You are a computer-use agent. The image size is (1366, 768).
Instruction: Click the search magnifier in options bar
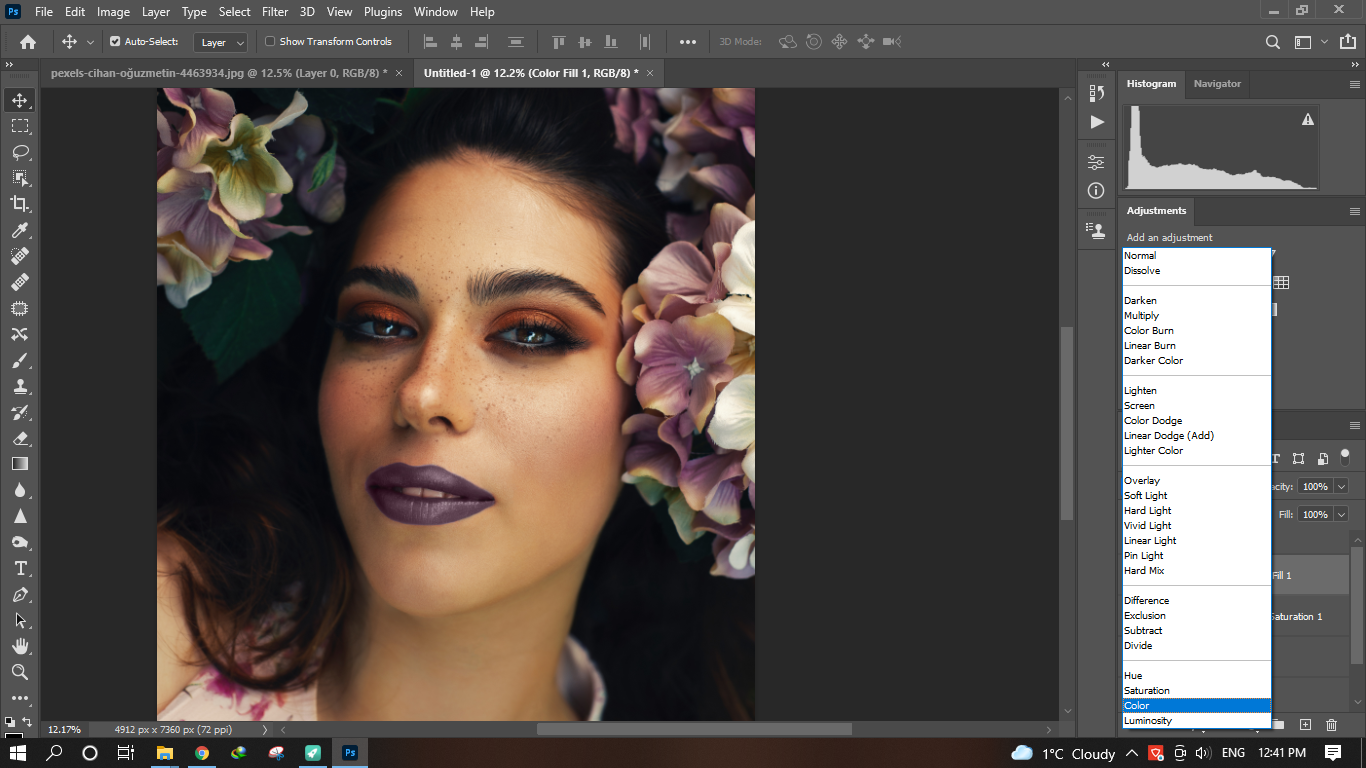1273,42
